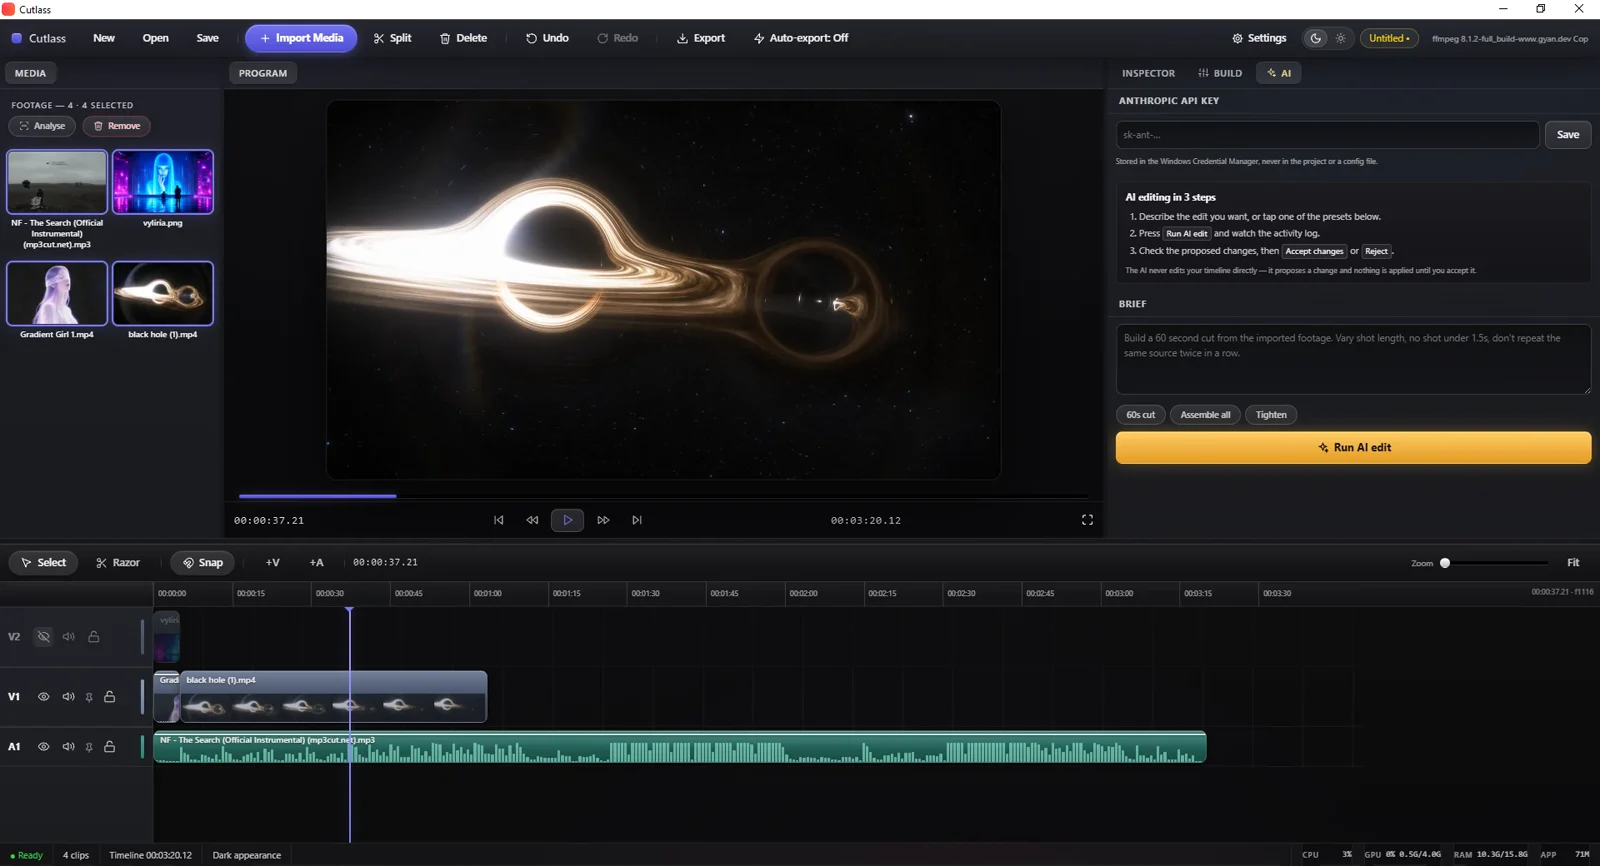Image resolution: width=1600 pixels, height=866 pixels.
Task: Jump to end of program
Action: pyautogui.click(x=637, y=520)
